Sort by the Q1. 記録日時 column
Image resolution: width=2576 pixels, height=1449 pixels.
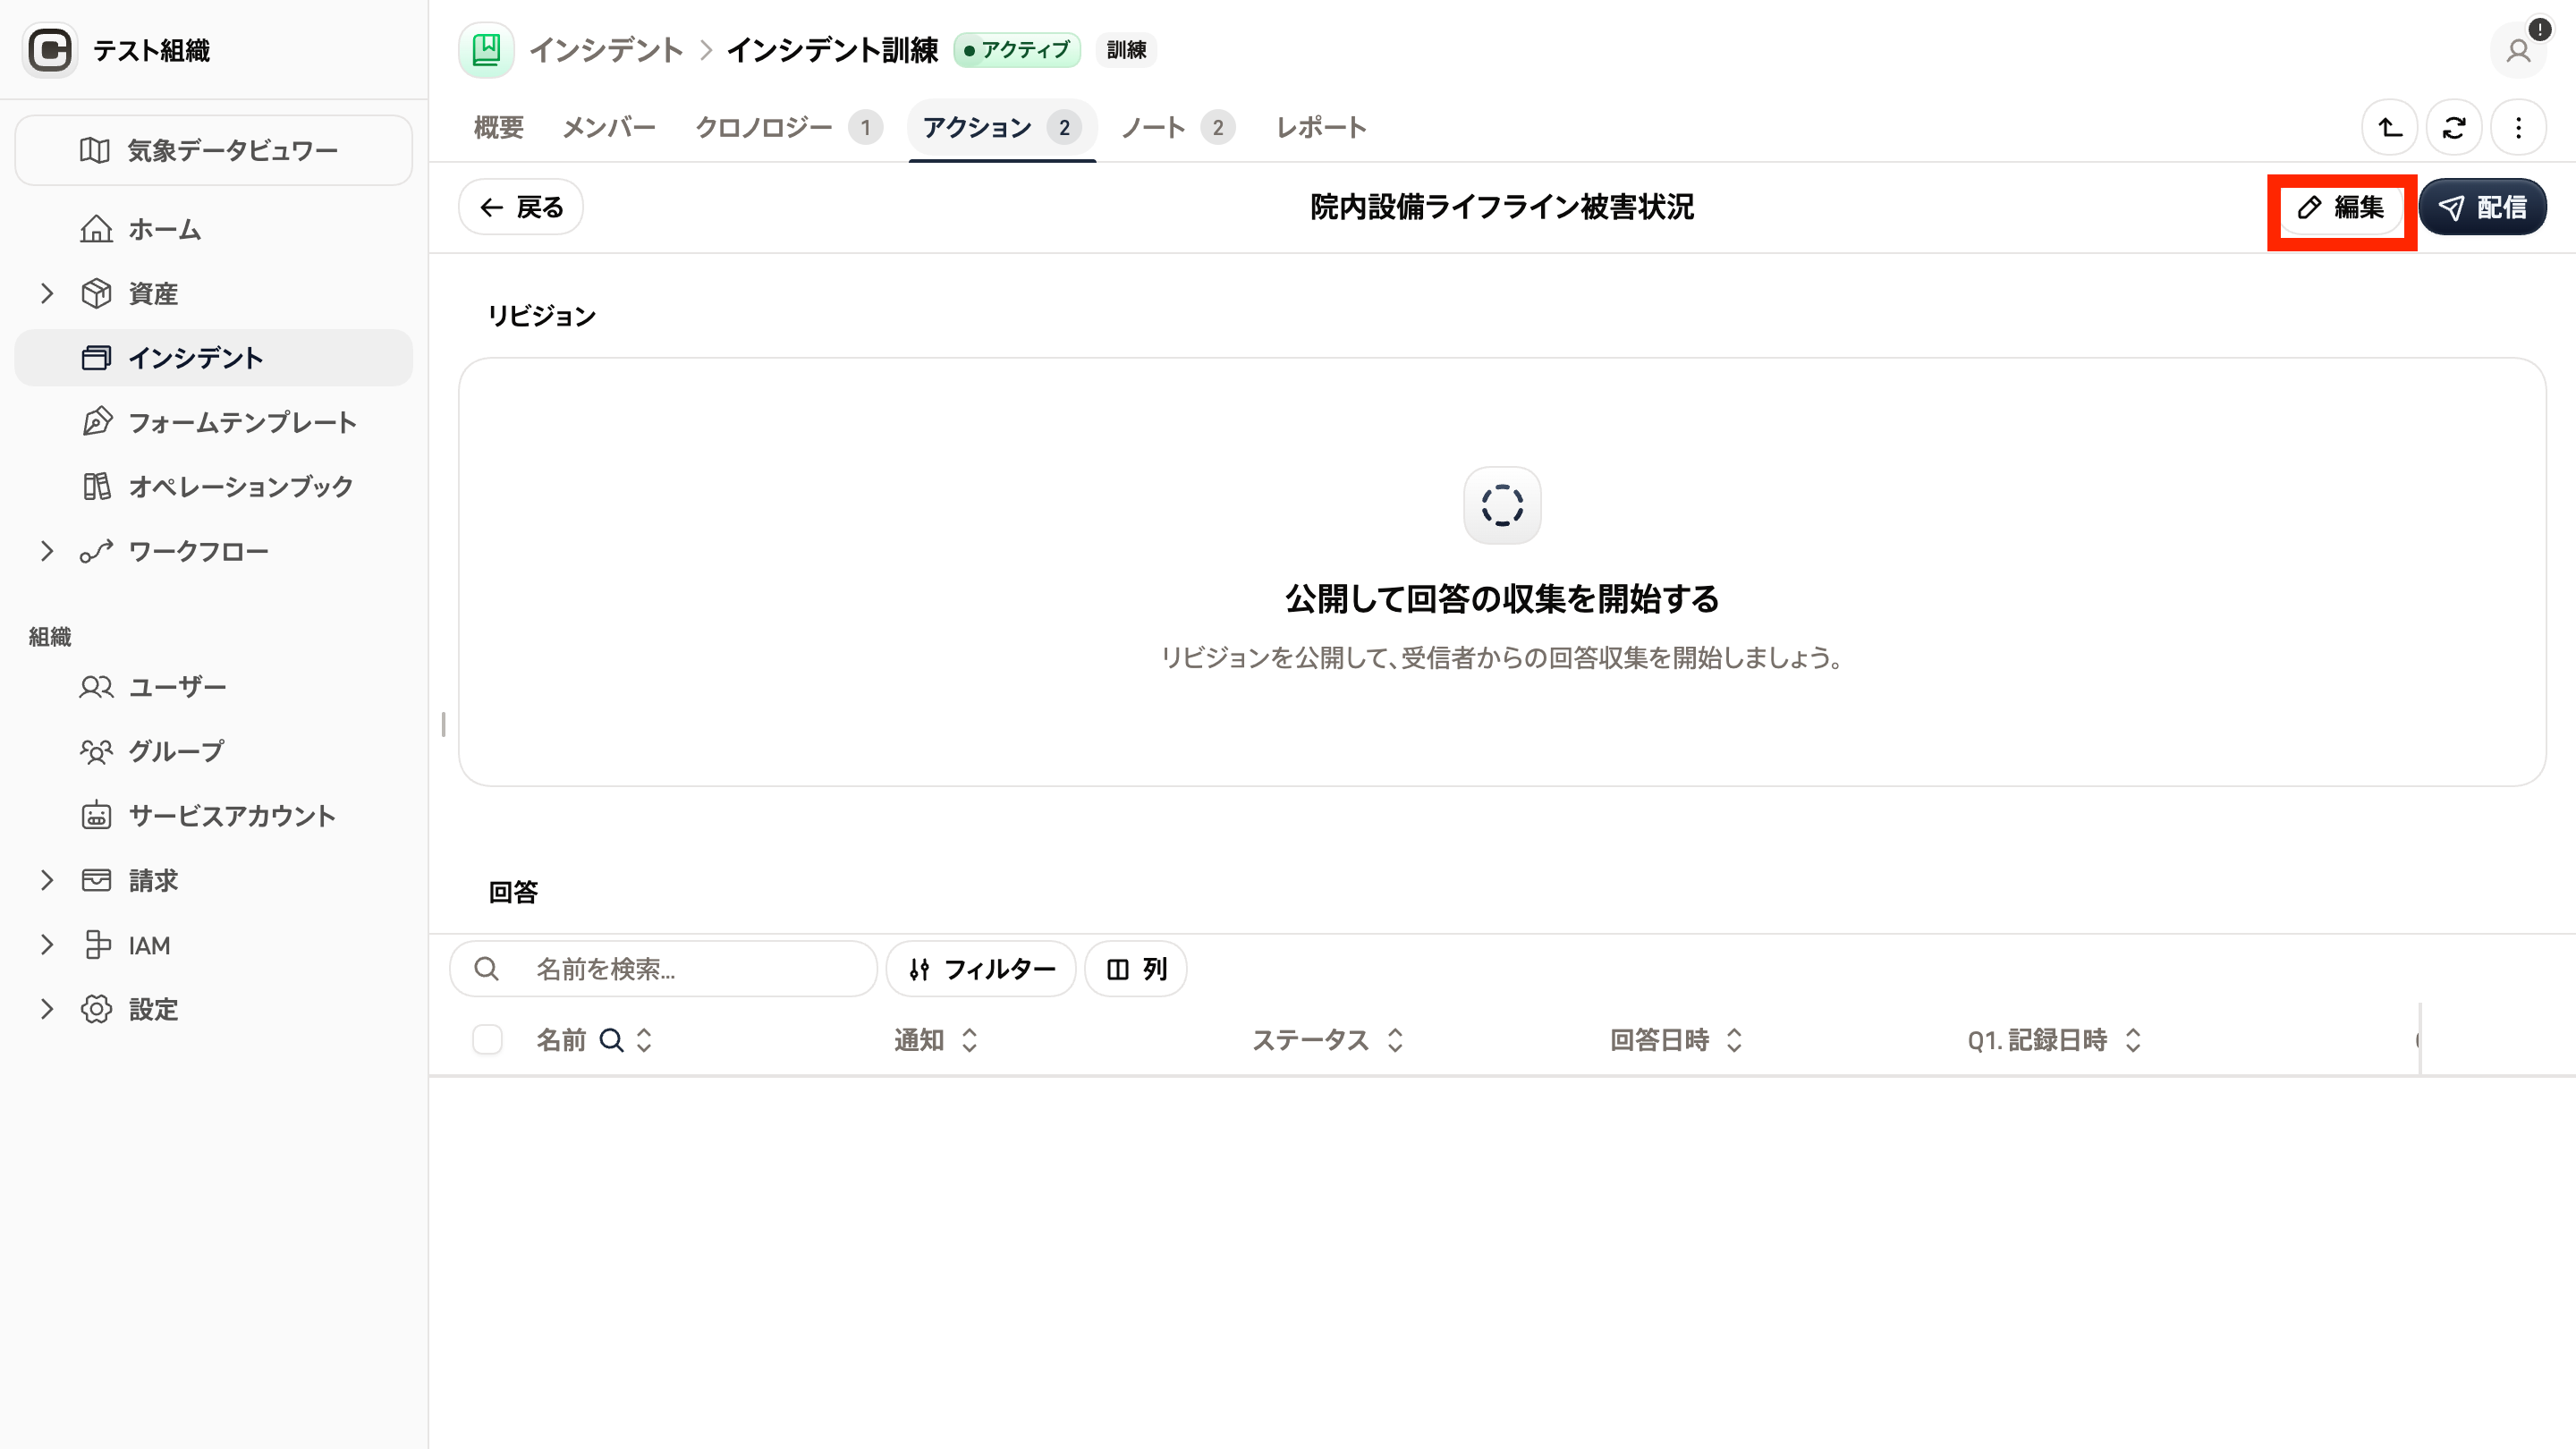tap(2133, 1040)
